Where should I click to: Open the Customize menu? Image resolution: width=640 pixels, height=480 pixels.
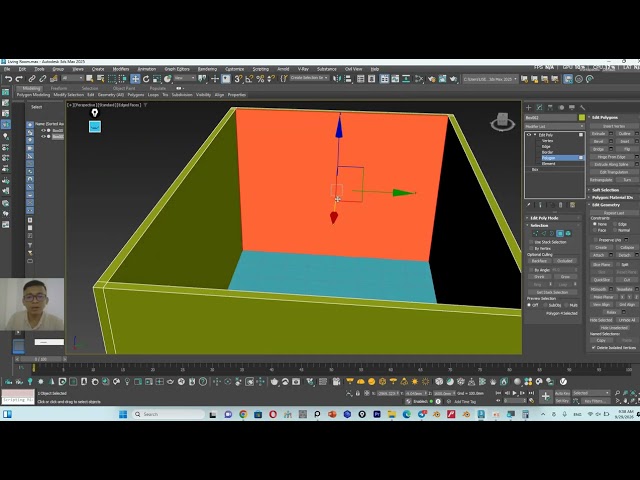click(x=234, y=69)
